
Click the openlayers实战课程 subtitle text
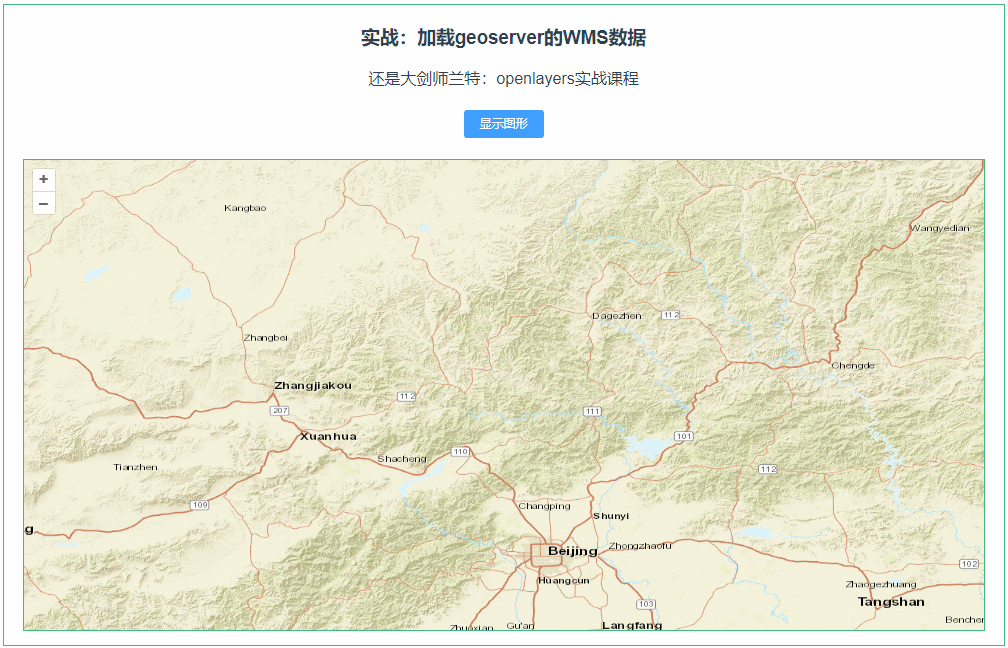coord(504,77)
